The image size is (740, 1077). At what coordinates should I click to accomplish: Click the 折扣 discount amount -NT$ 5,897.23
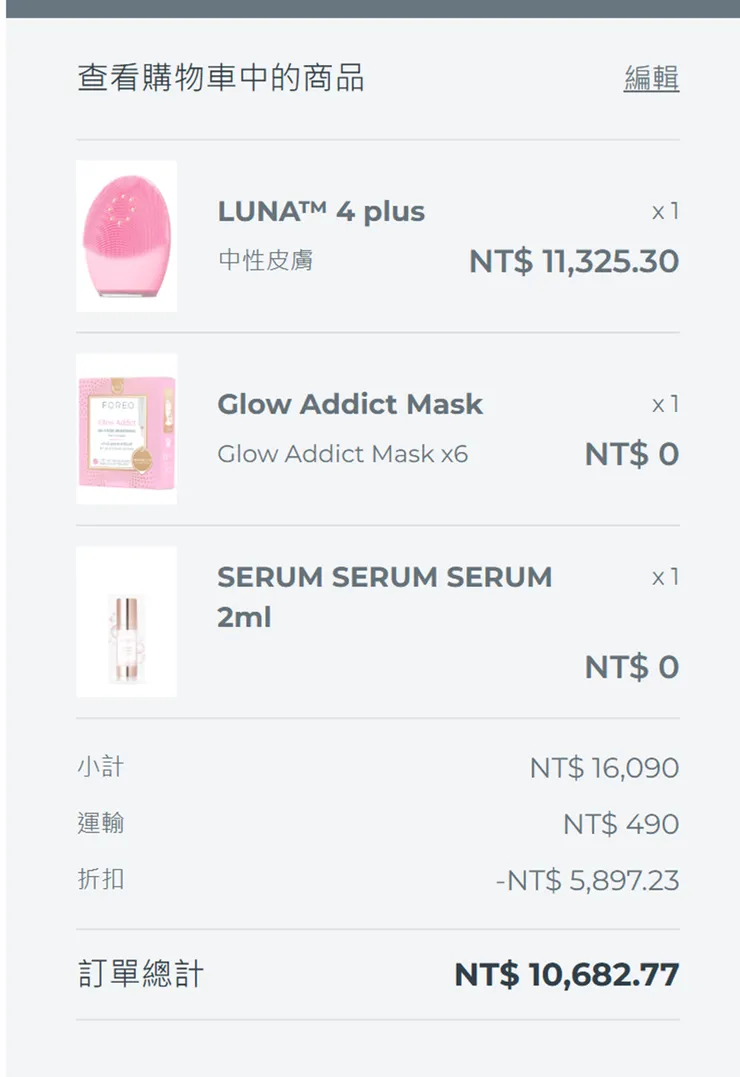[587, 881]
